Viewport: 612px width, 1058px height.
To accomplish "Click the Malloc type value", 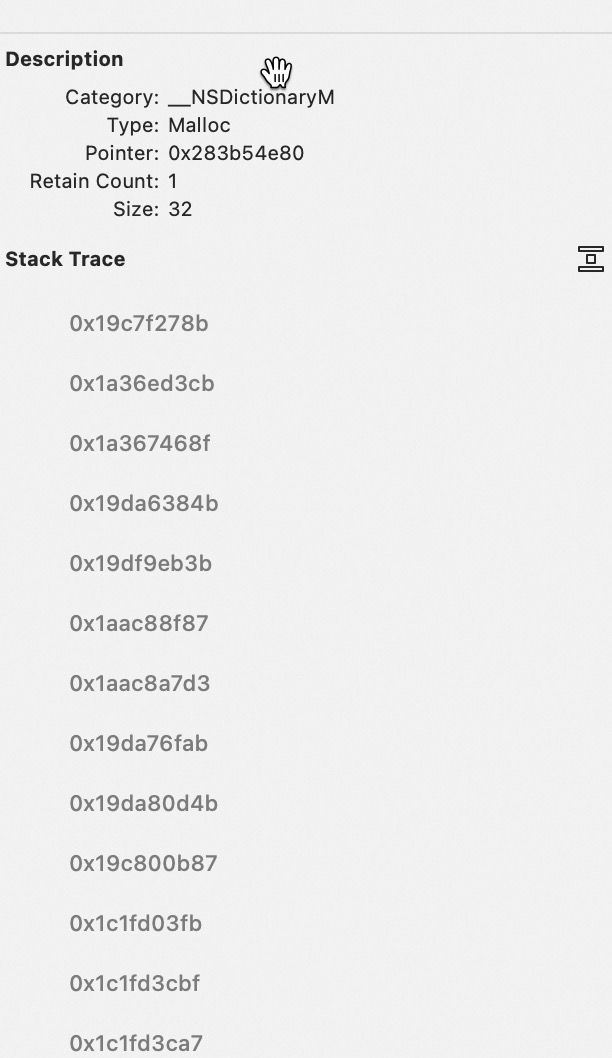I will [199, 125].
